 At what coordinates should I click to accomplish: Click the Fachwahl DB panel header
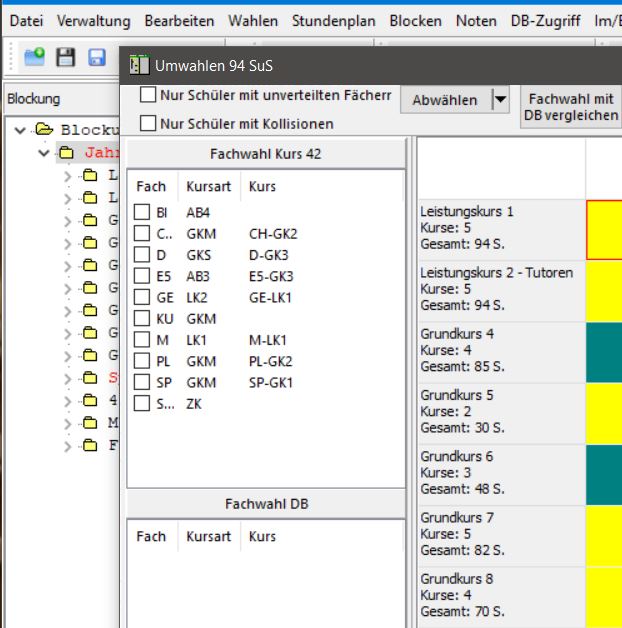[x=266, y=504]
